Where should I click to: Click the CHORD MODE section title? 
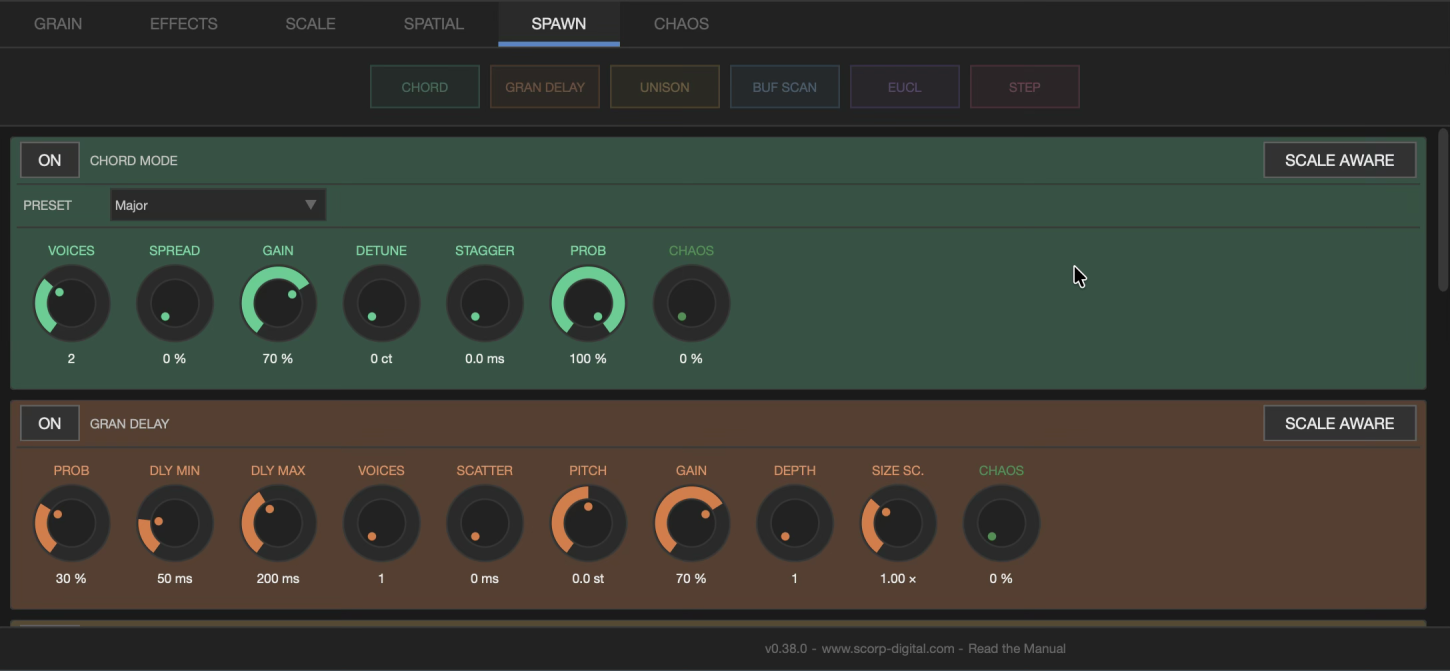click(x=134, y=160)
